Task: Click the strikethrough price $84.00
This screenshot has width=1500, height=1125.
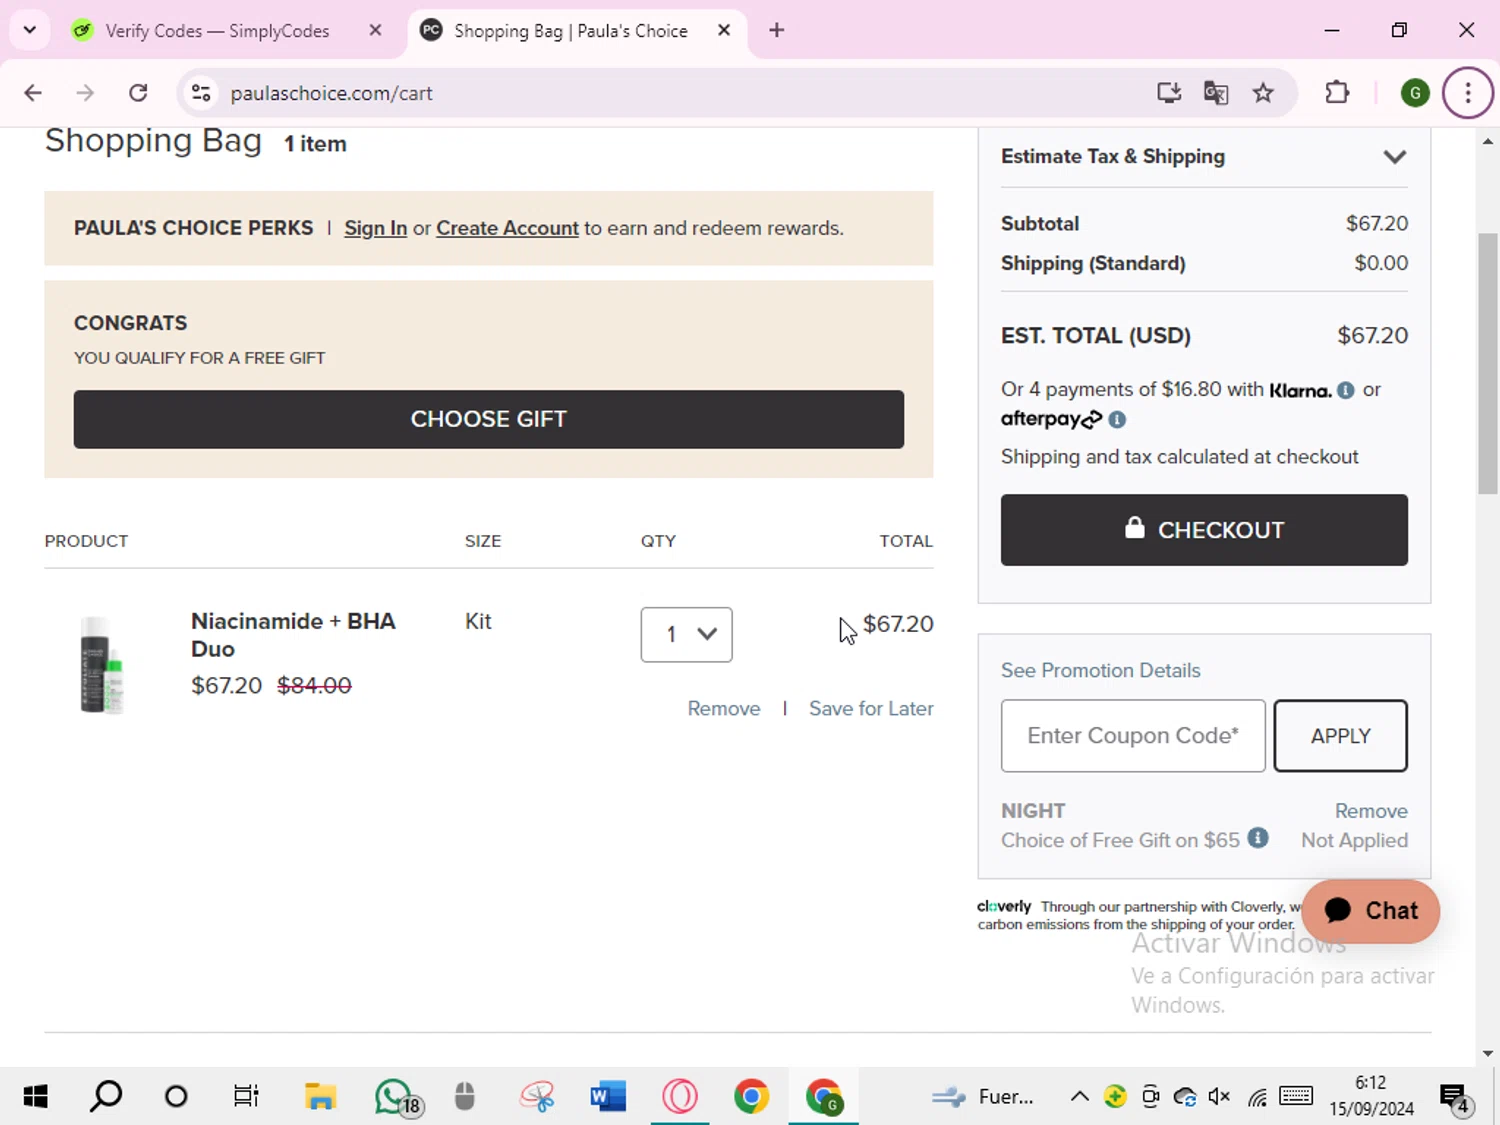Action: (x=314, y=685)
